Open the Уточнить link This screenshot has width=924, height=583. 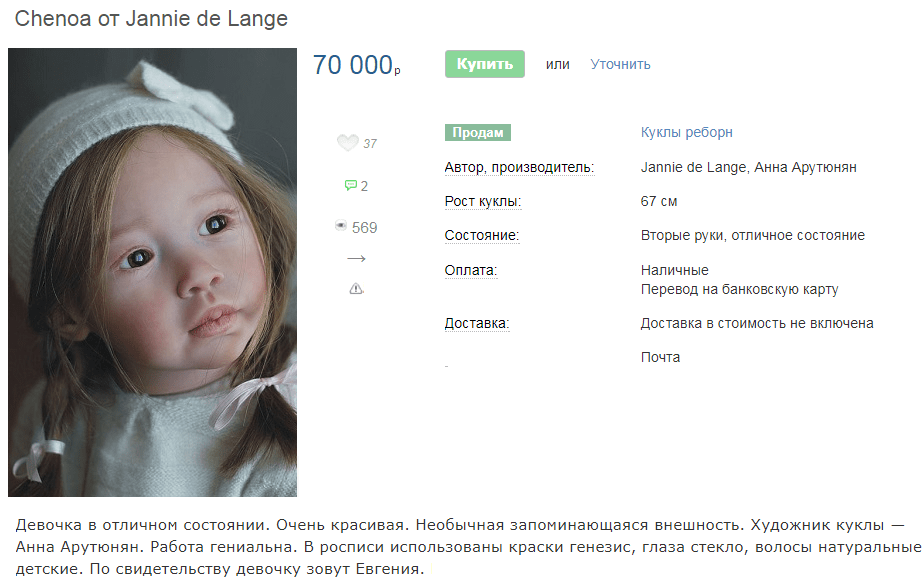coord(621,64)
